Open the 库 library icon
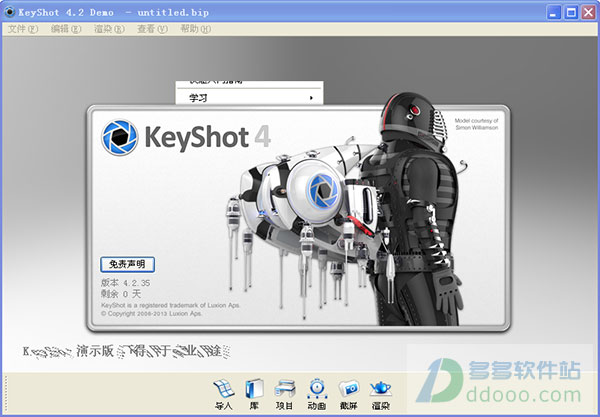The height and width of the screenshot is (417, 600). coord(254,394)
